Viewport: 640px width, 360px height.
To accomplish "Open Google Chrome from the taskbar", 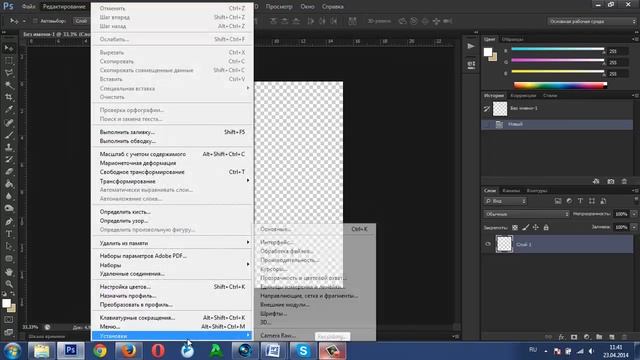I will [x=100, y=351].
